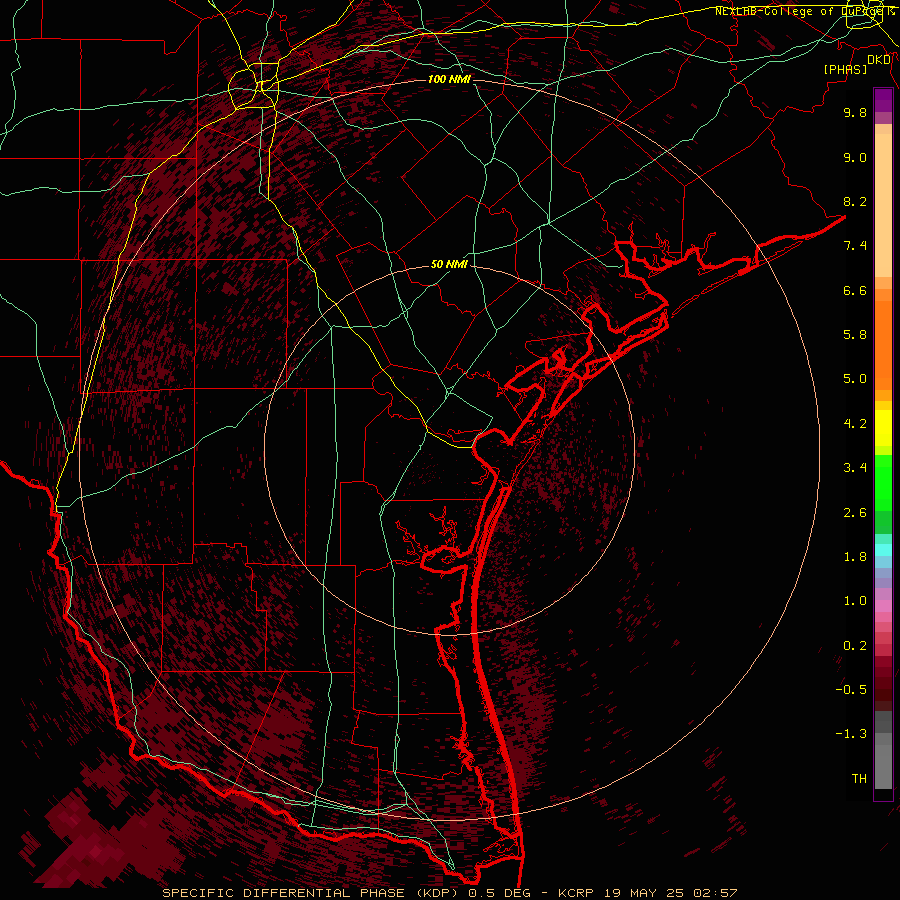Click the 7.4 color scale value
The height and width of the screenshot is (900, 900).
pos(855,246)
